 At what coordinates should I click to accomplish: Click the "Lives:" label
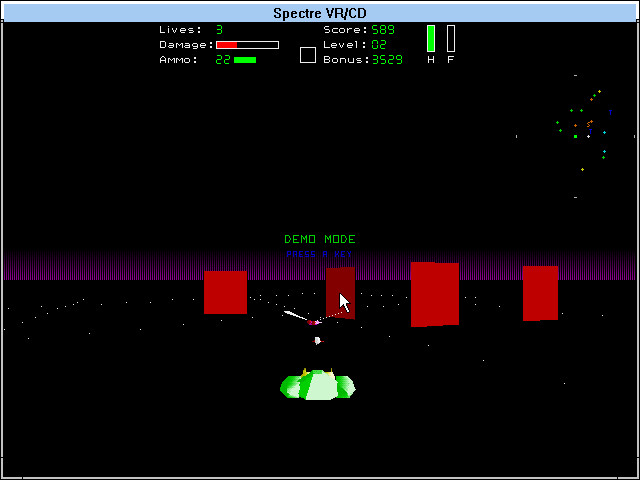click(180, 30)
